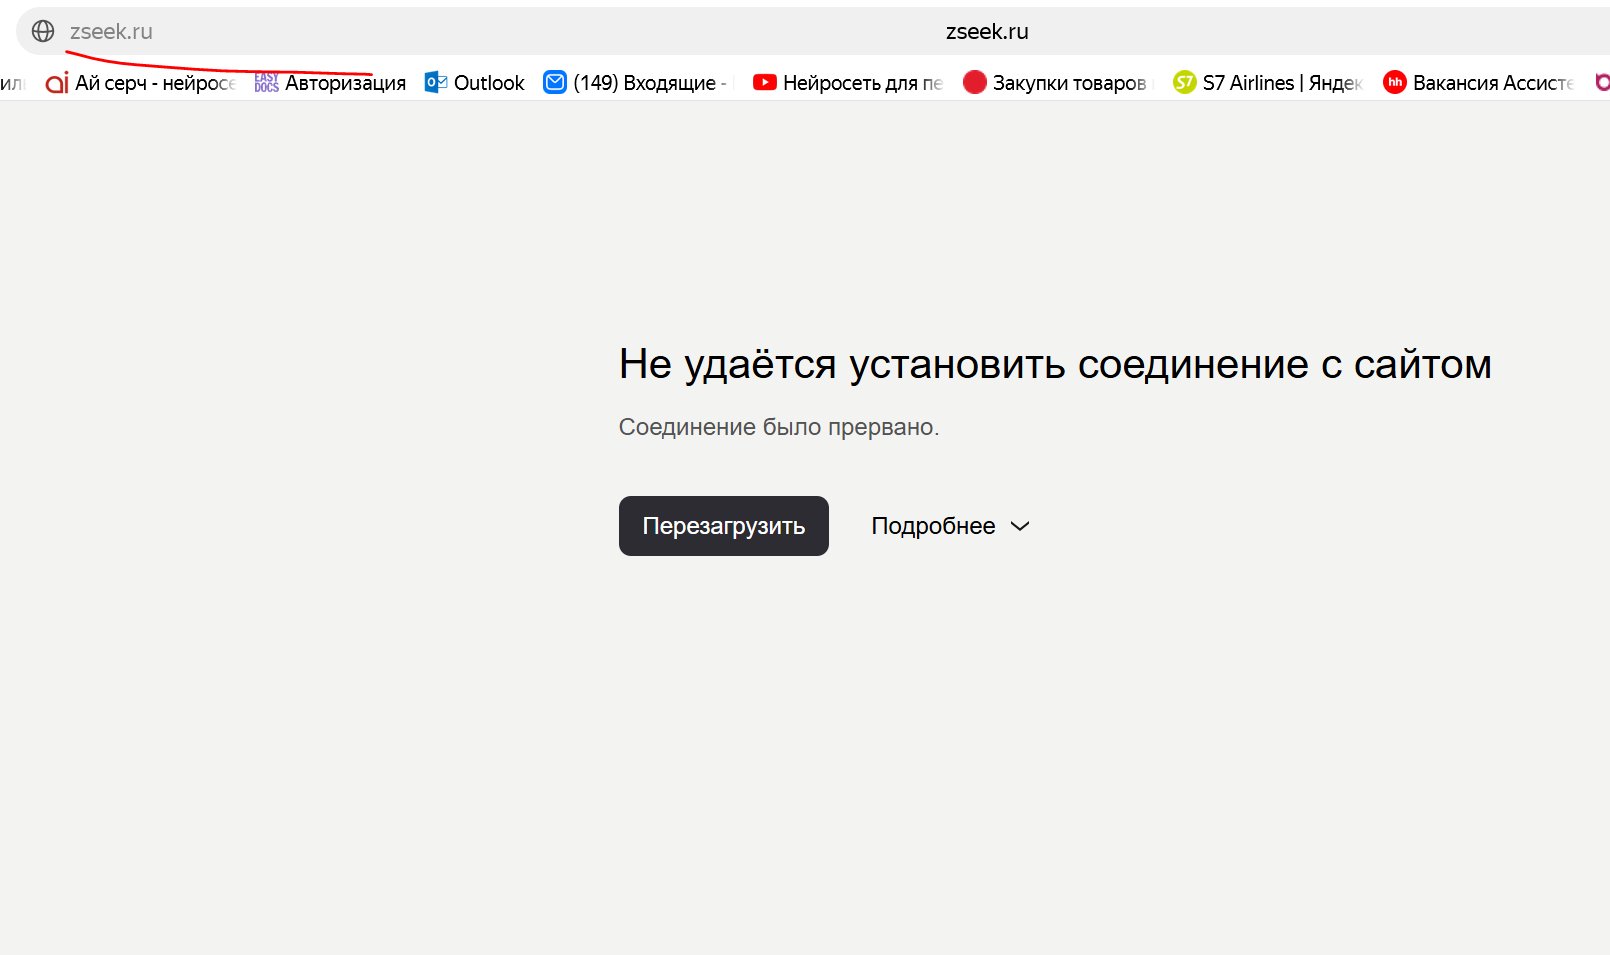Image resolution: width=1610 pixels, height=955 pixels.
Task: Click the red circle Закупки favicon
Action: [x=975, y=83]
